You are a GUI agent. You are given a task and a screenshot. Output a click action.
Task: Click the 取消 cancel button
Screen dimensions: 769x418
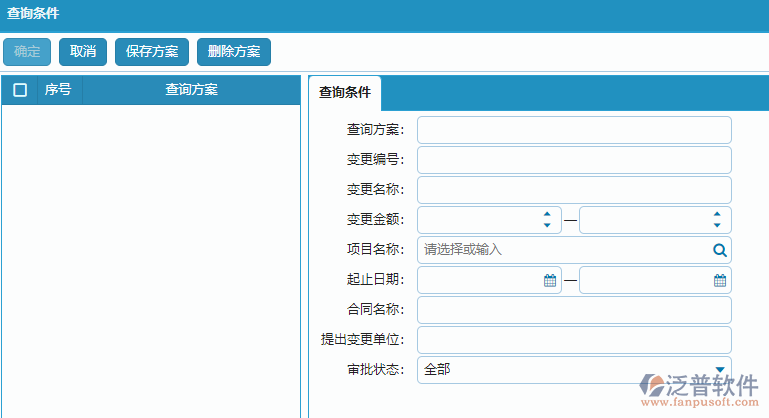point(83,52)
